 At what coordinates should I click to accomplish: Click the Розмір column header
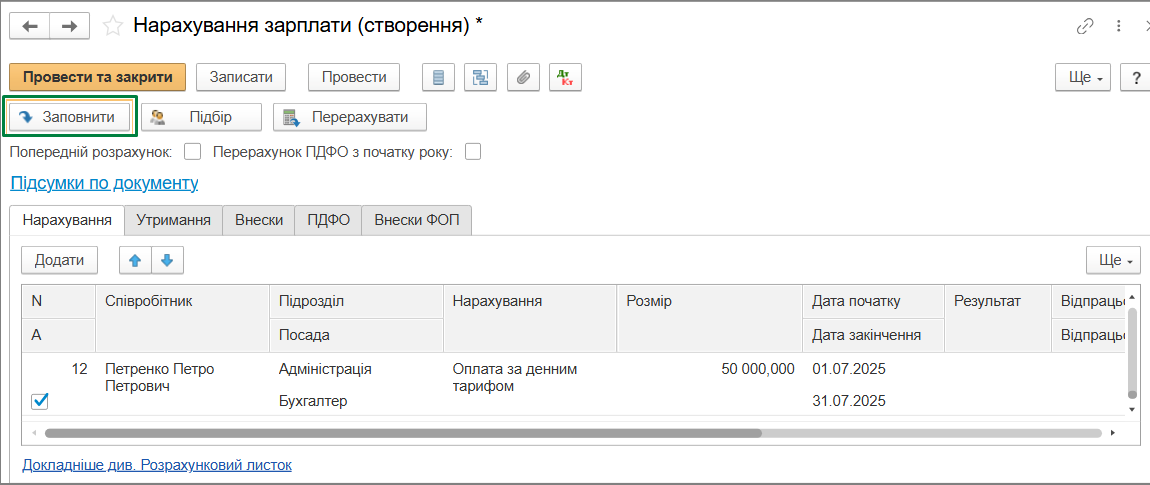[709, 318]
